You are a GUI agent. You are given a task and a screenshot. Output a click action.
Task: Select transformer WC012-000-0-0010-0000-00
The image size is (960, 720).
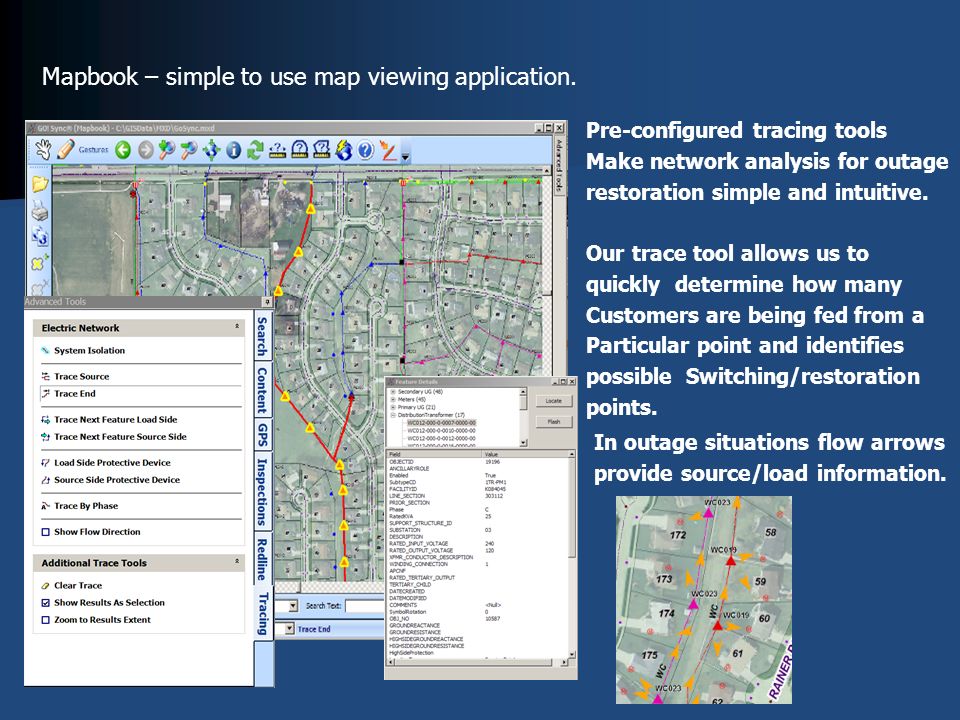441,430
